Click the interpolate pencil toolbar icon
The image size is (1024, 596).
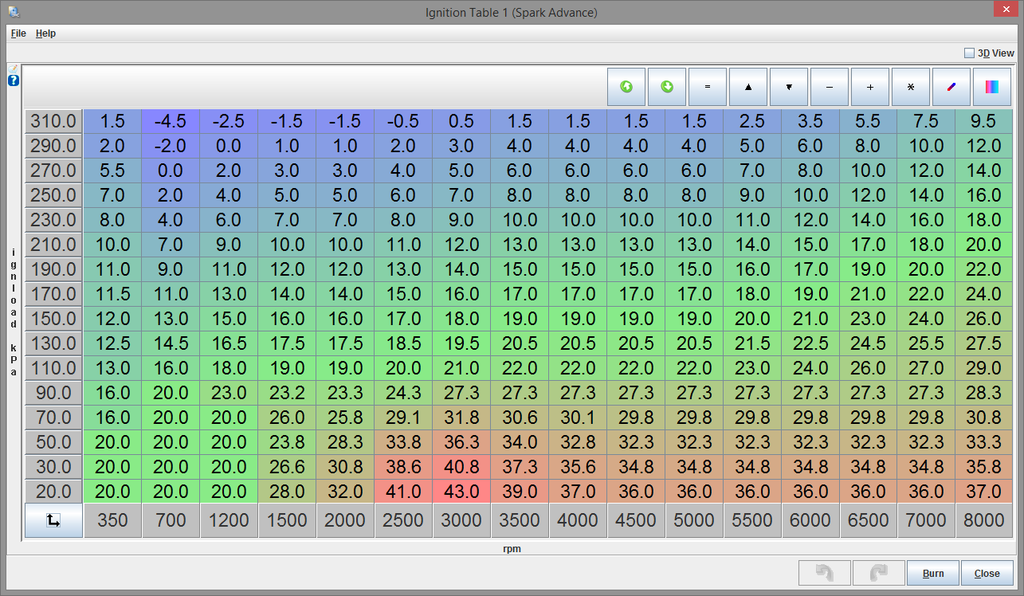pyautogui.click(x=951, y=87)
